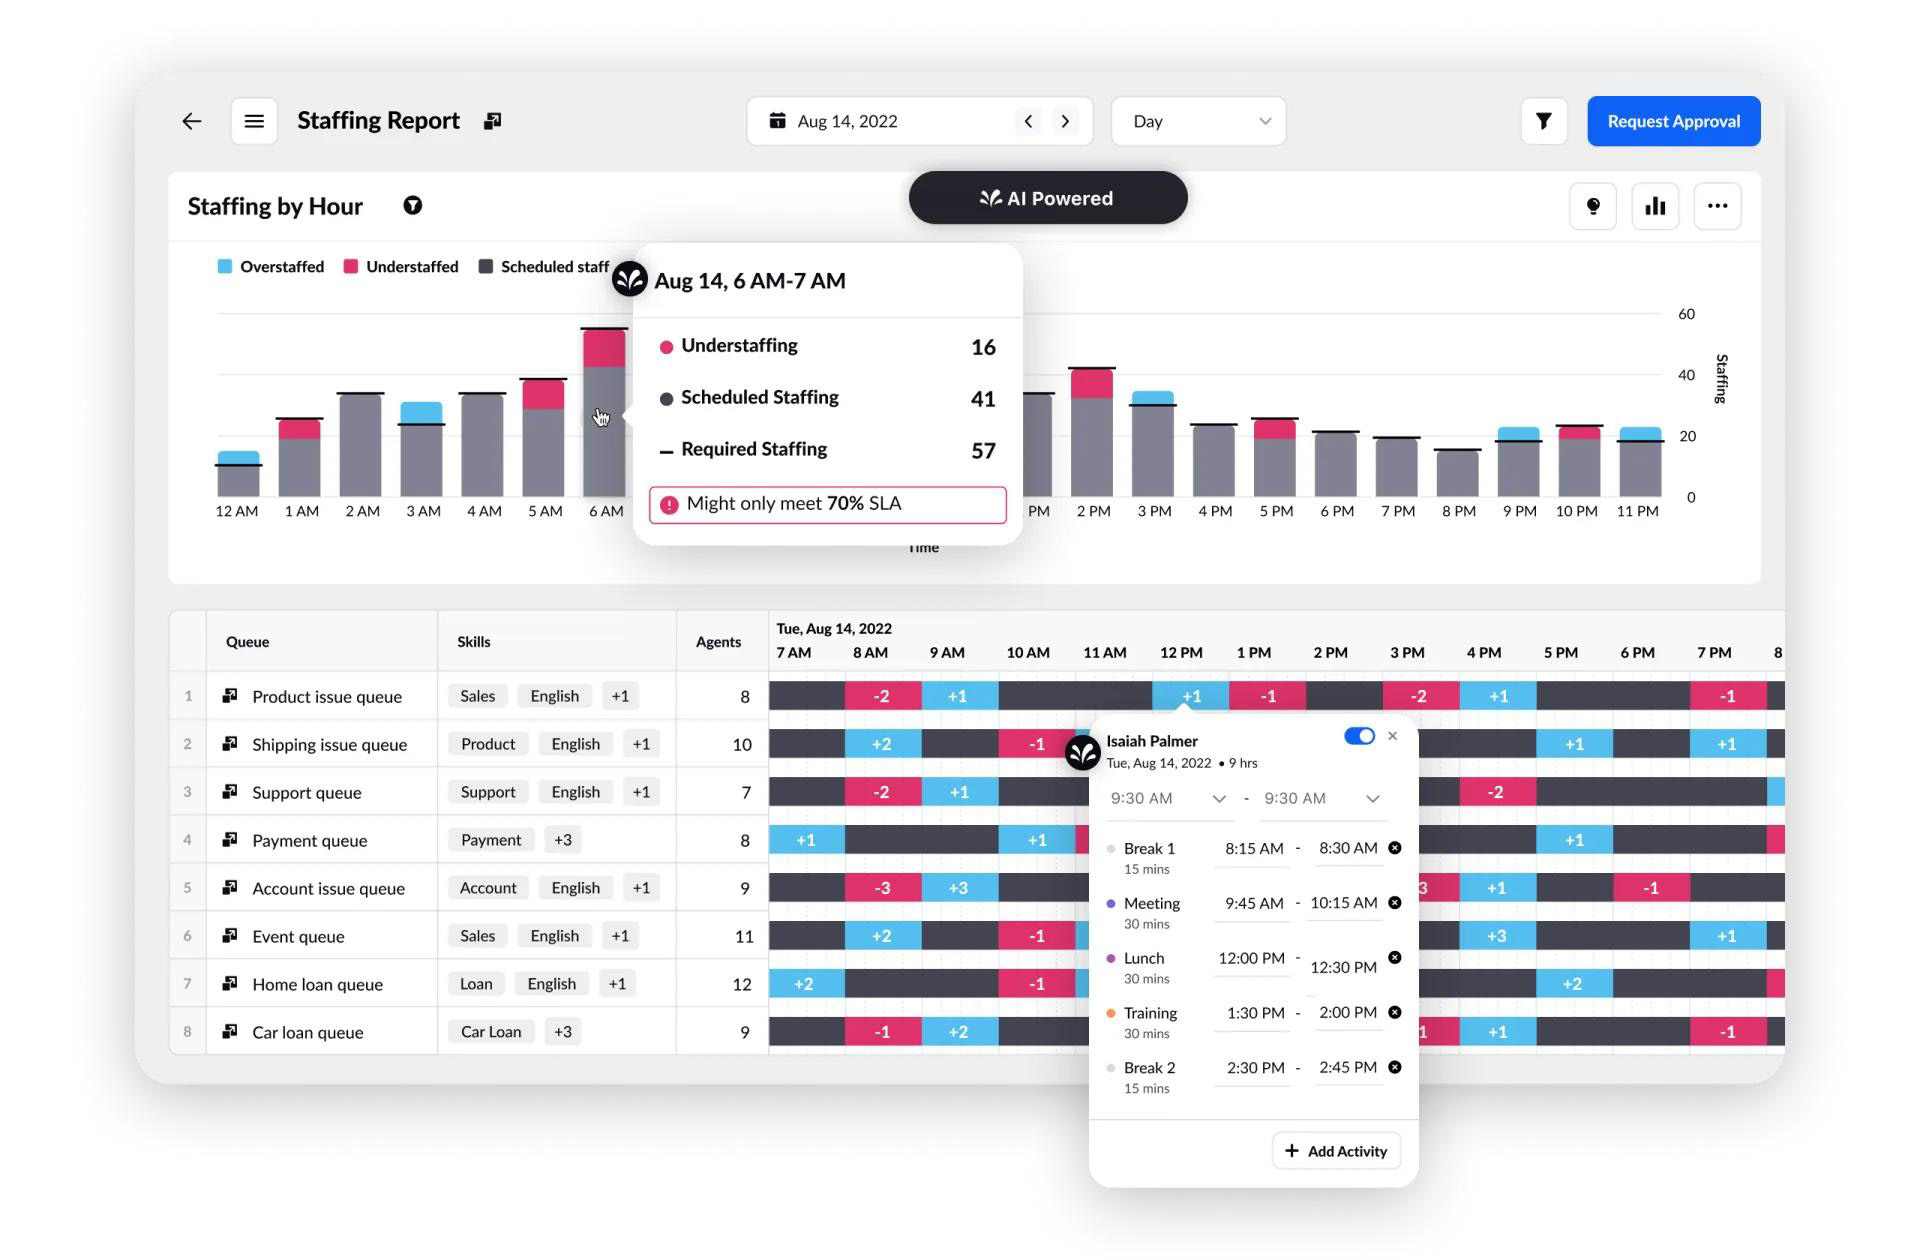Select the Product issue queue row
Screen dimensions: 1920x1260
click(326, 697)
